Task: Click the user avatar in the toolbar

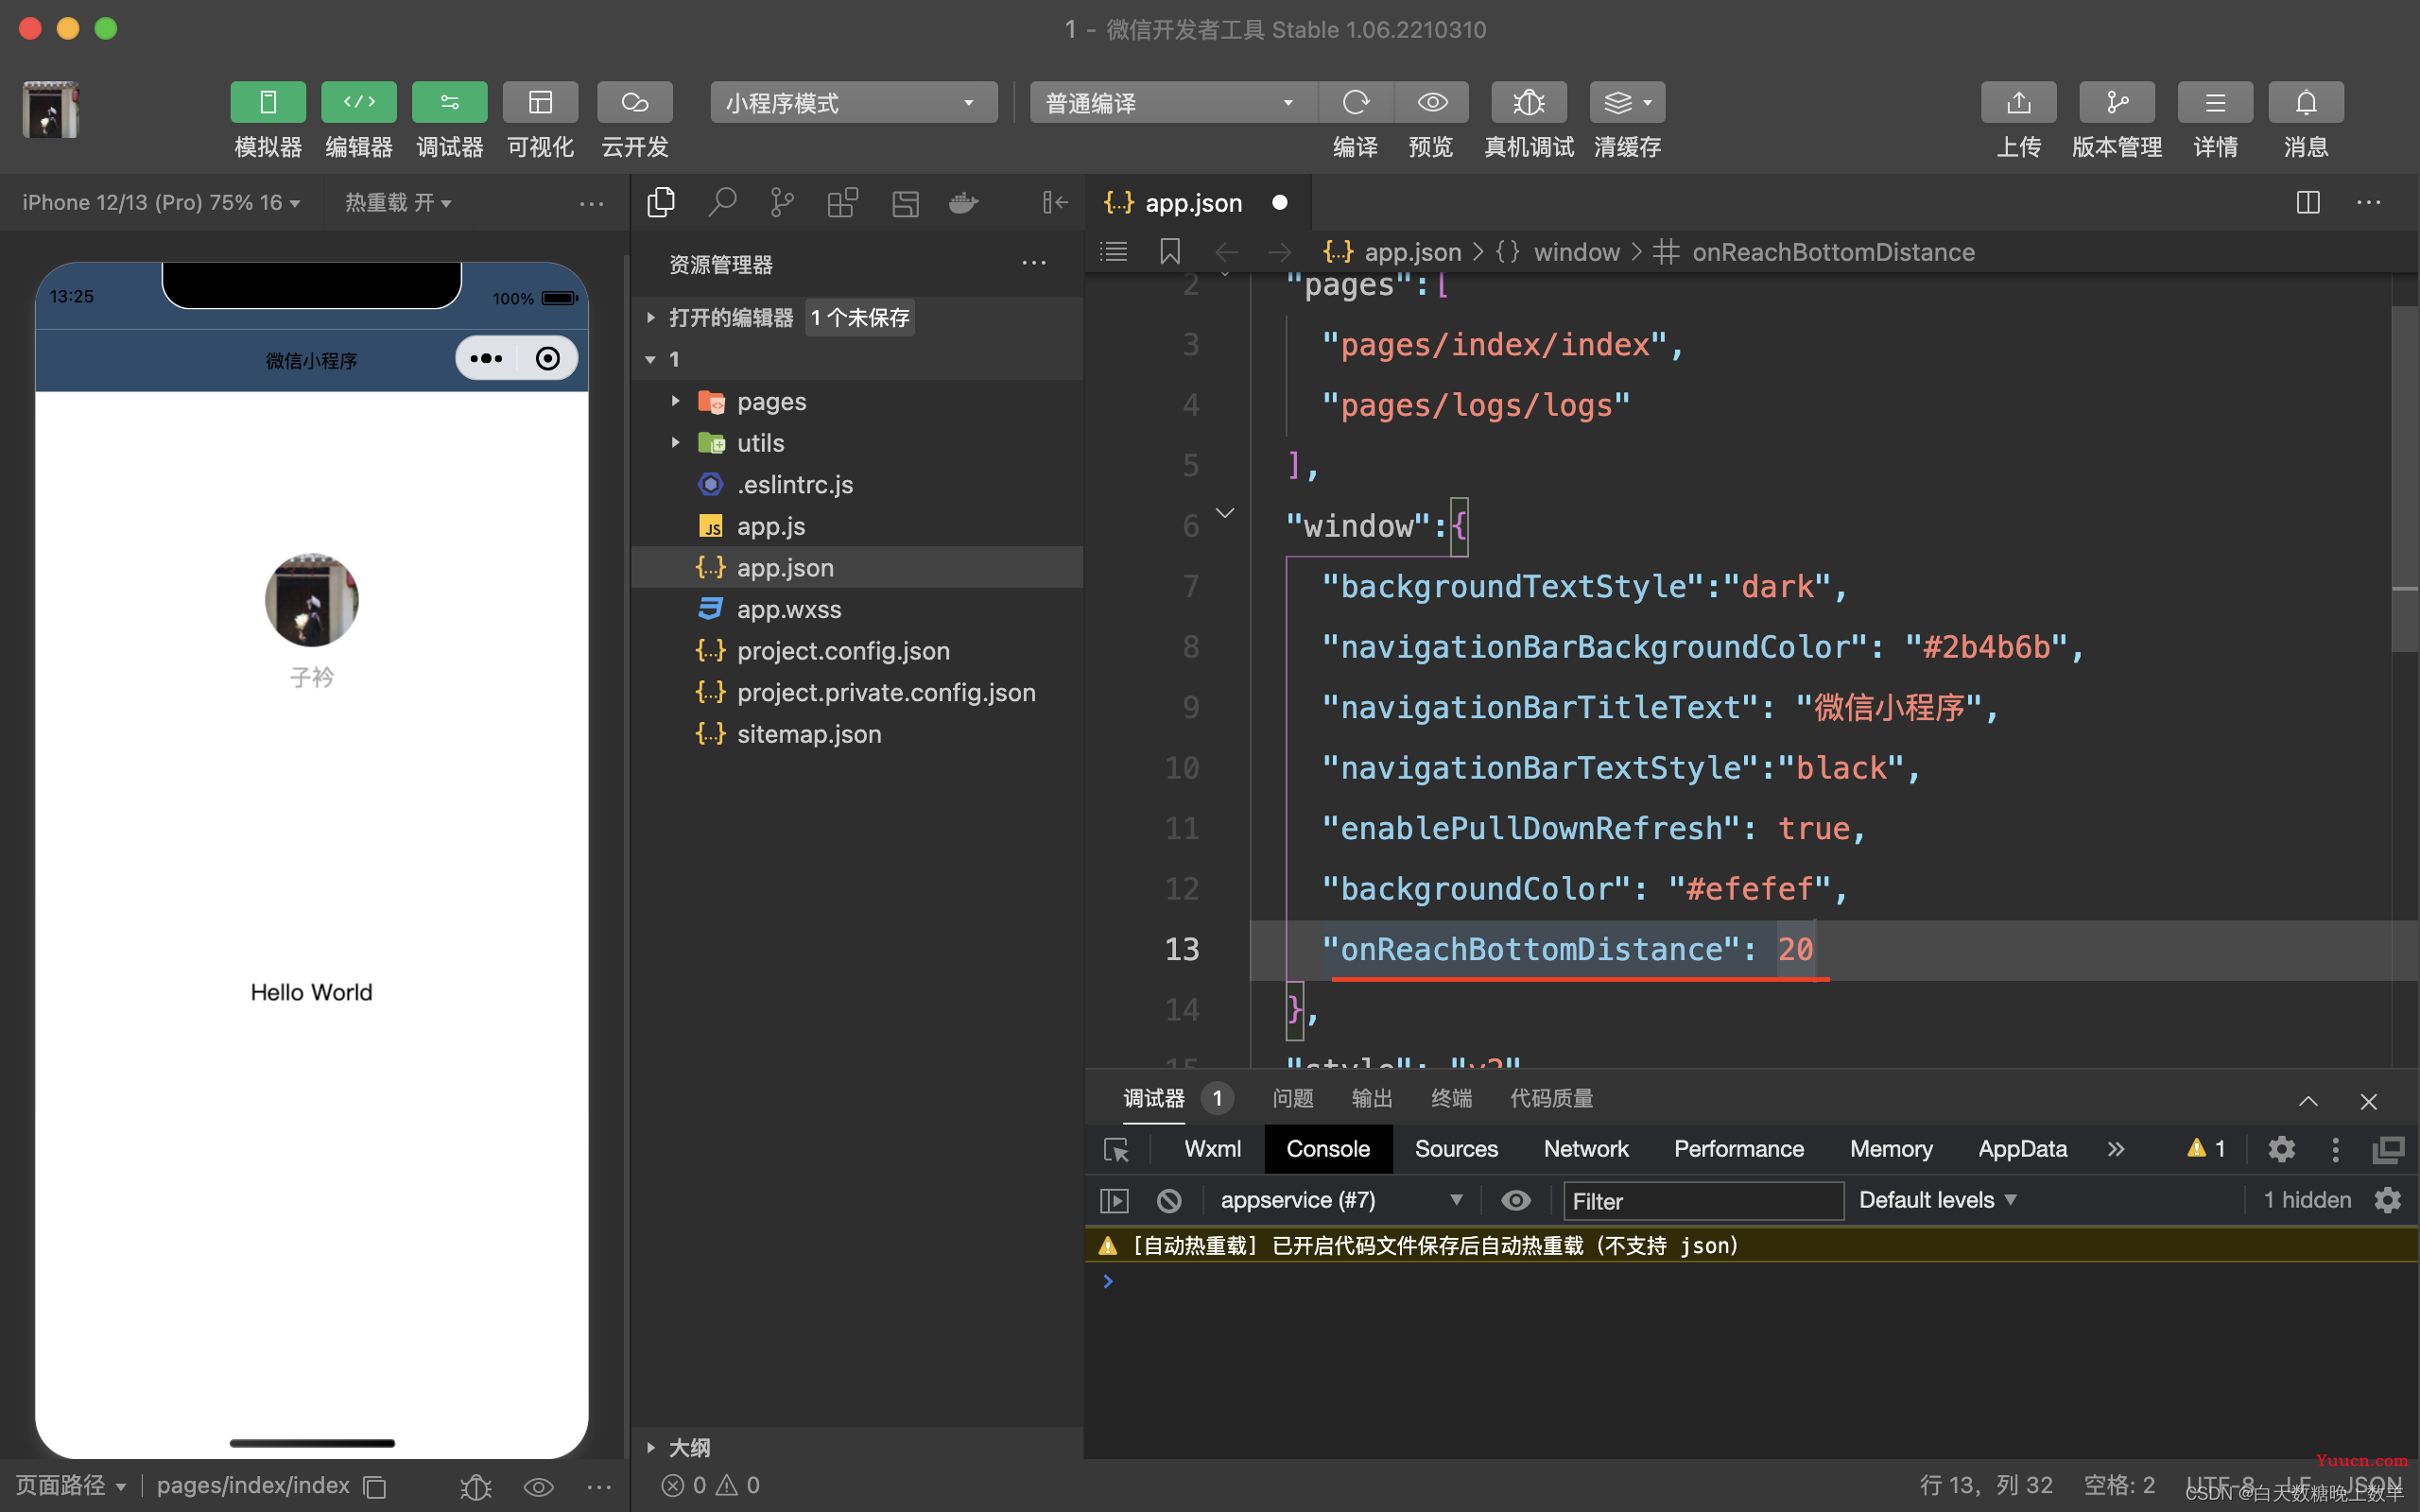Action: point(51,109)
